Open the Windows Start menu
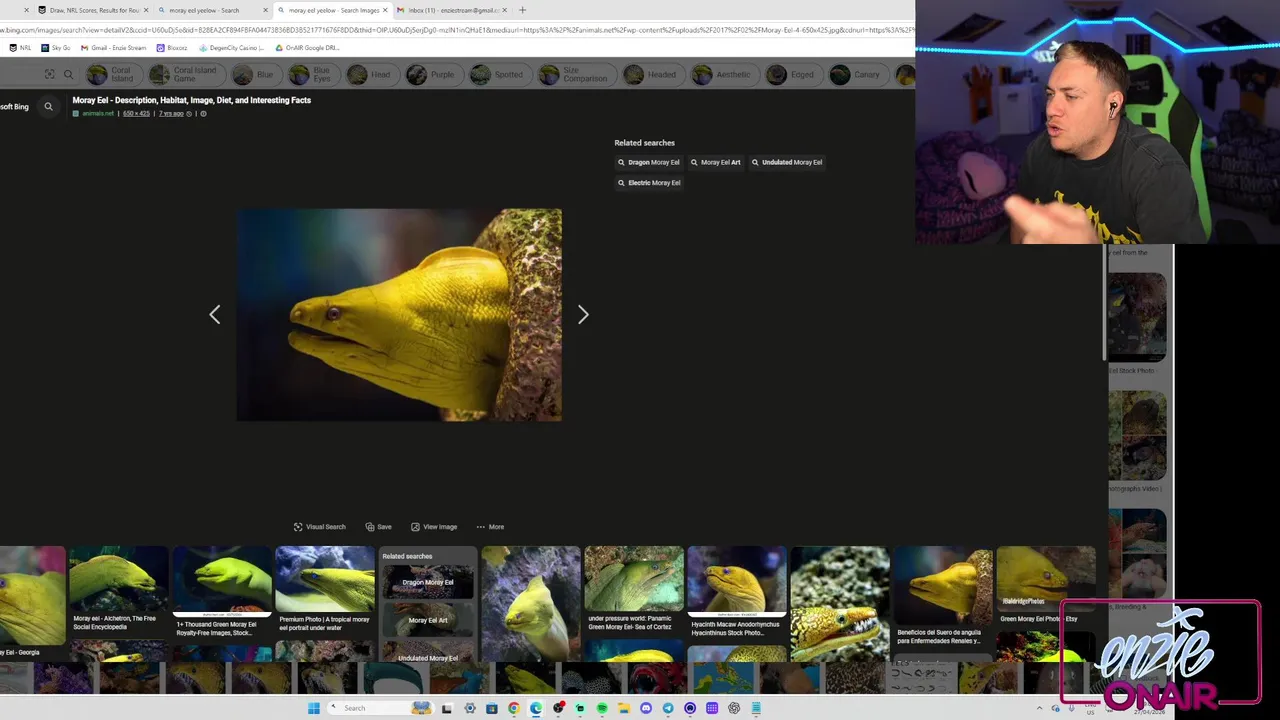Screen dimensions: 1280x720 [314, 708]
